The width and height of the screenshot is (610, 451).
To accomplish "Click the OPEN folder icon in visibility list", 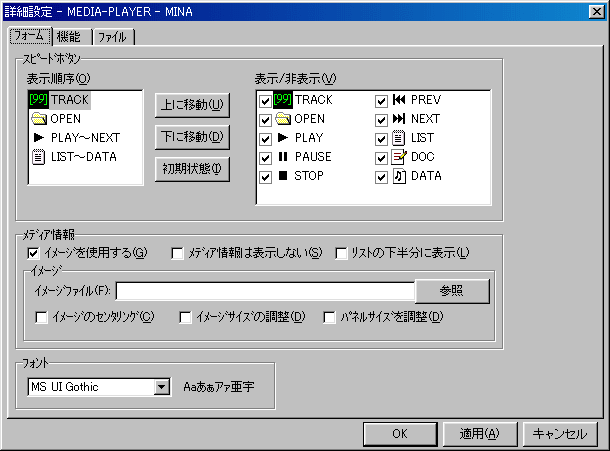I will (283, 118).
